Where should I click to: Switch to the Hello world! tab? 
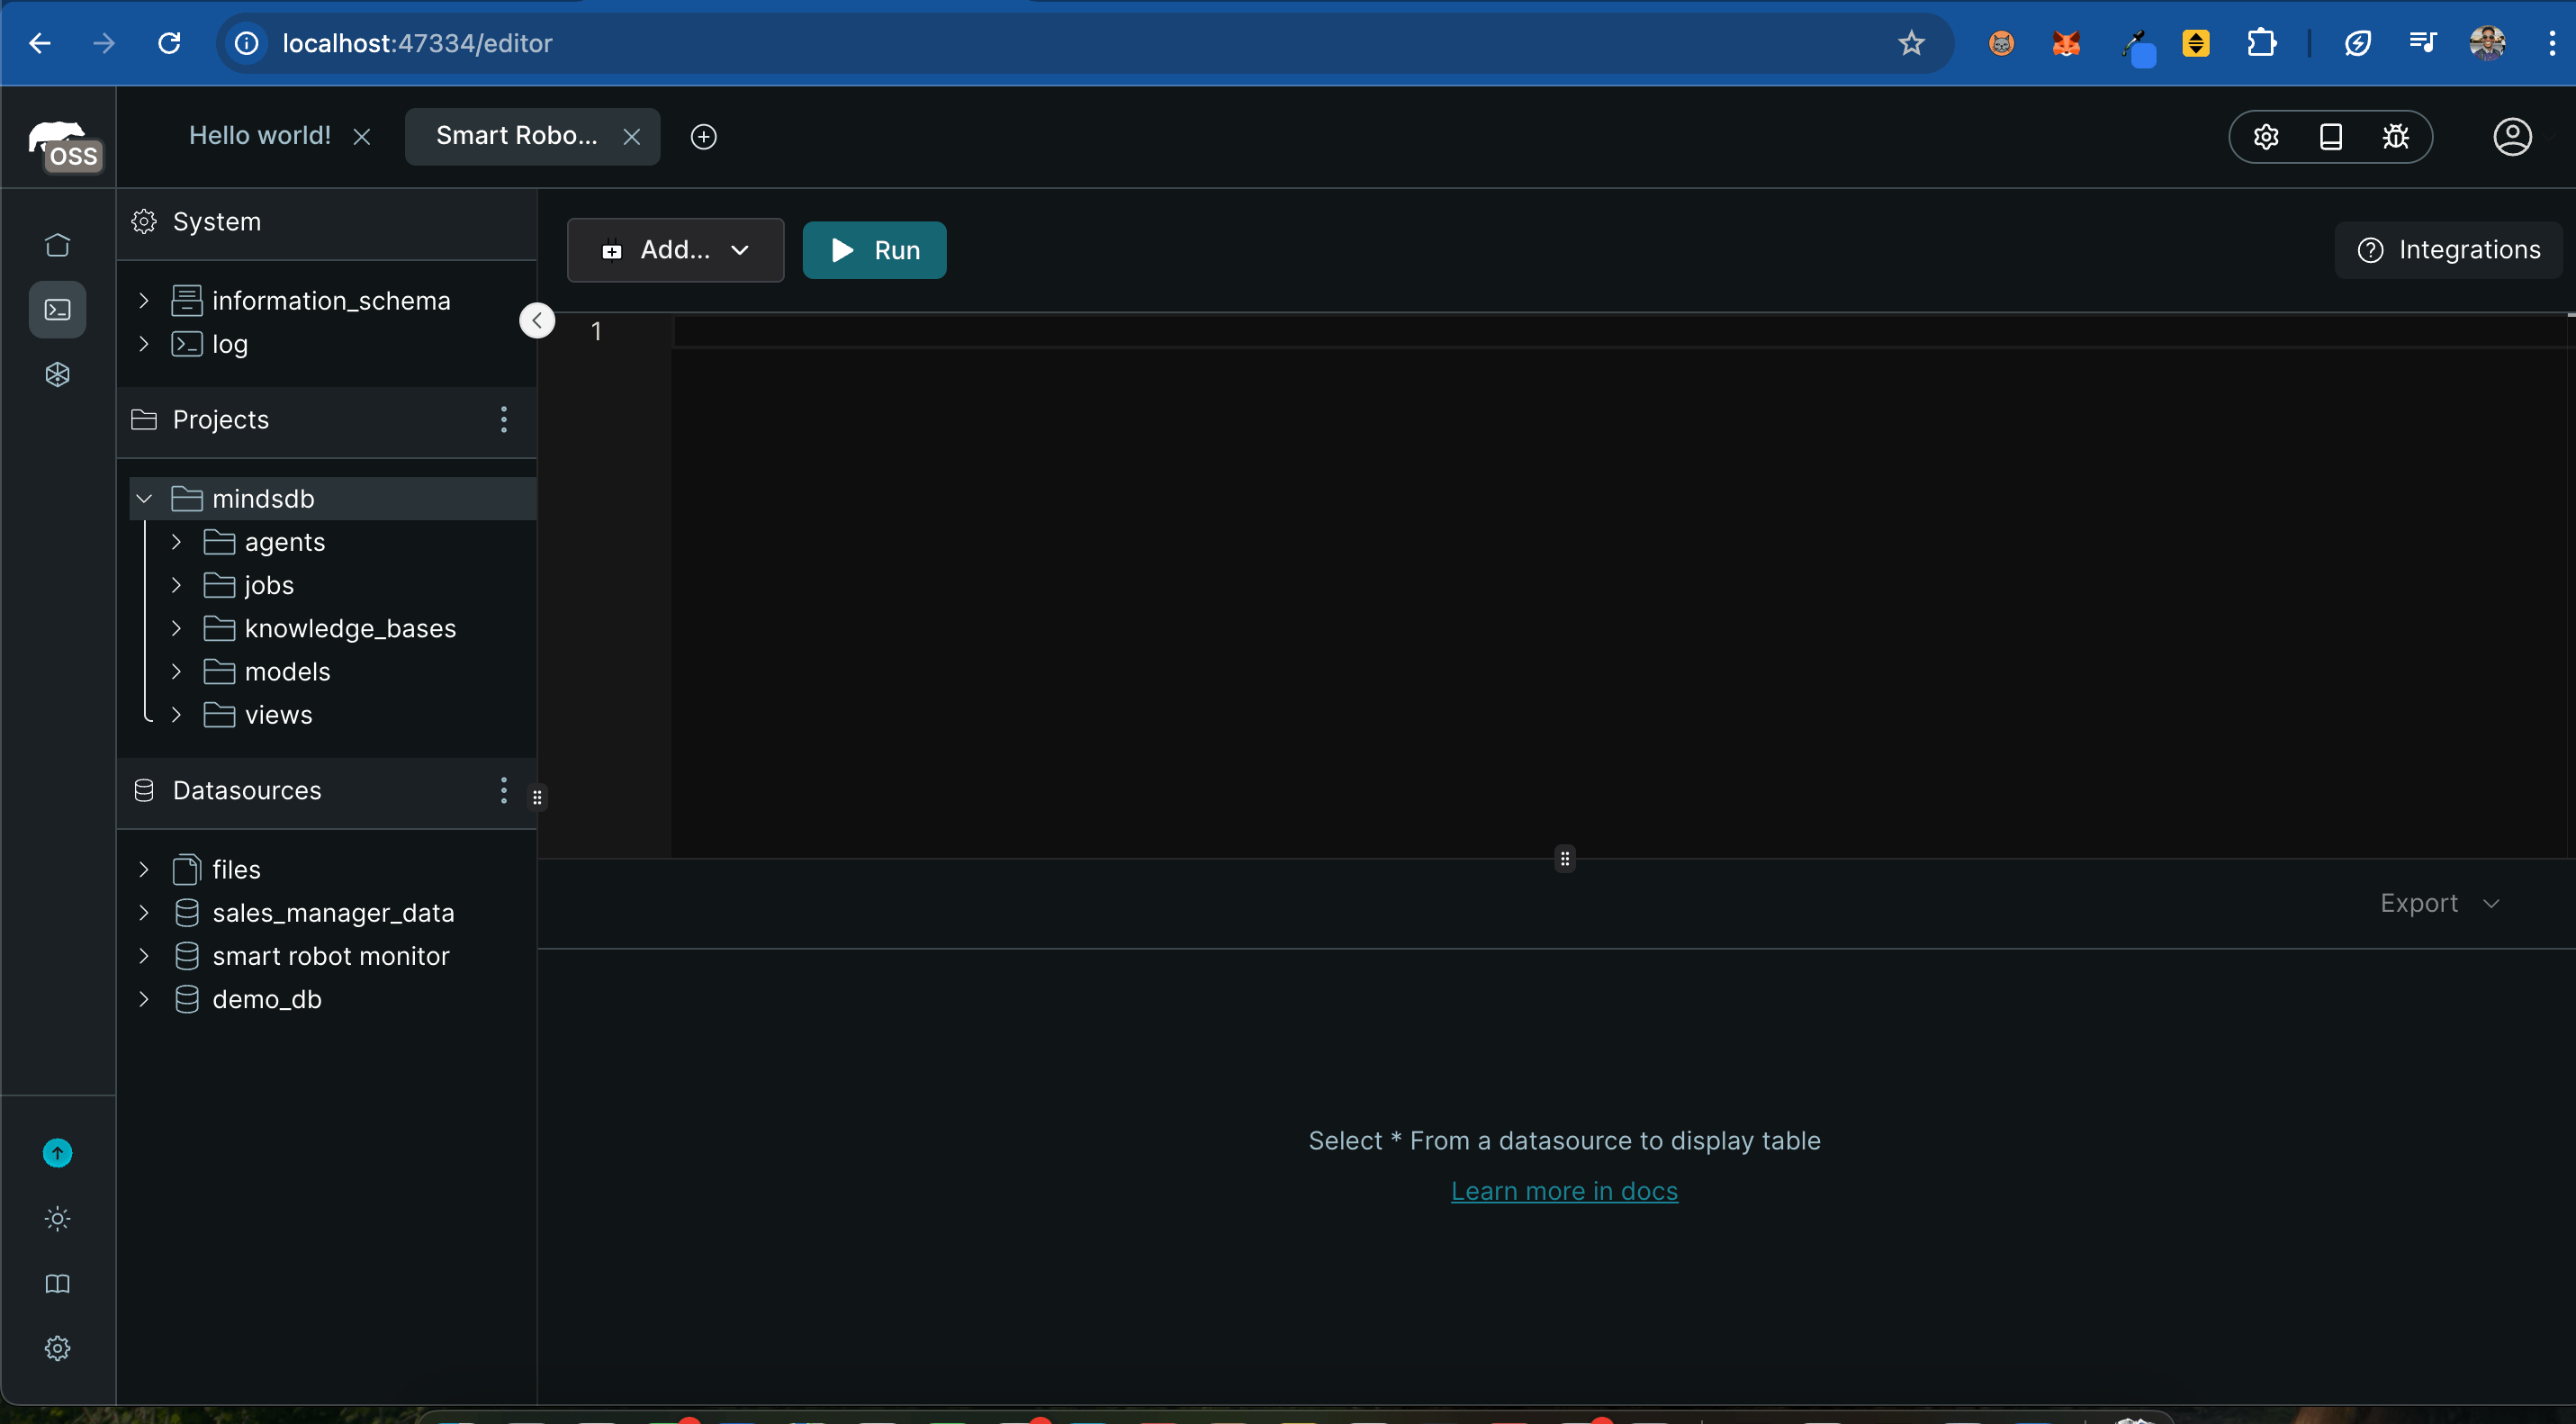coord(259,136)
